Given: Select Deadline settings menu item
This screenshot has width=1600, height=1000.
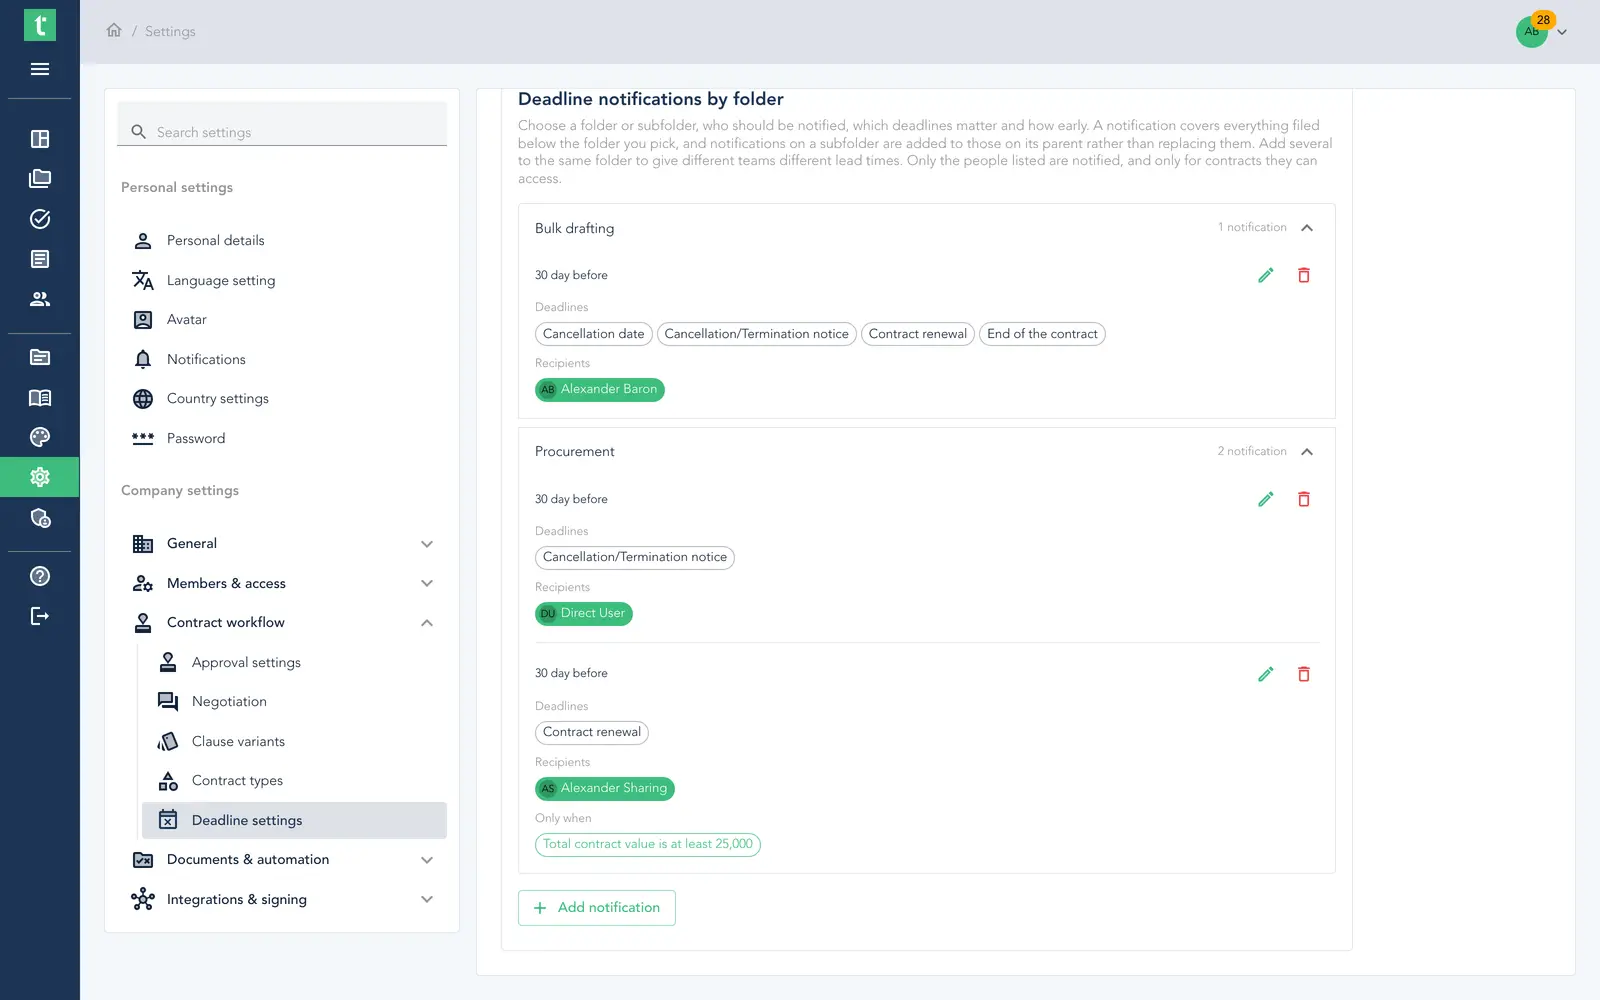Looking at the screenshot, I should (294, 820).
